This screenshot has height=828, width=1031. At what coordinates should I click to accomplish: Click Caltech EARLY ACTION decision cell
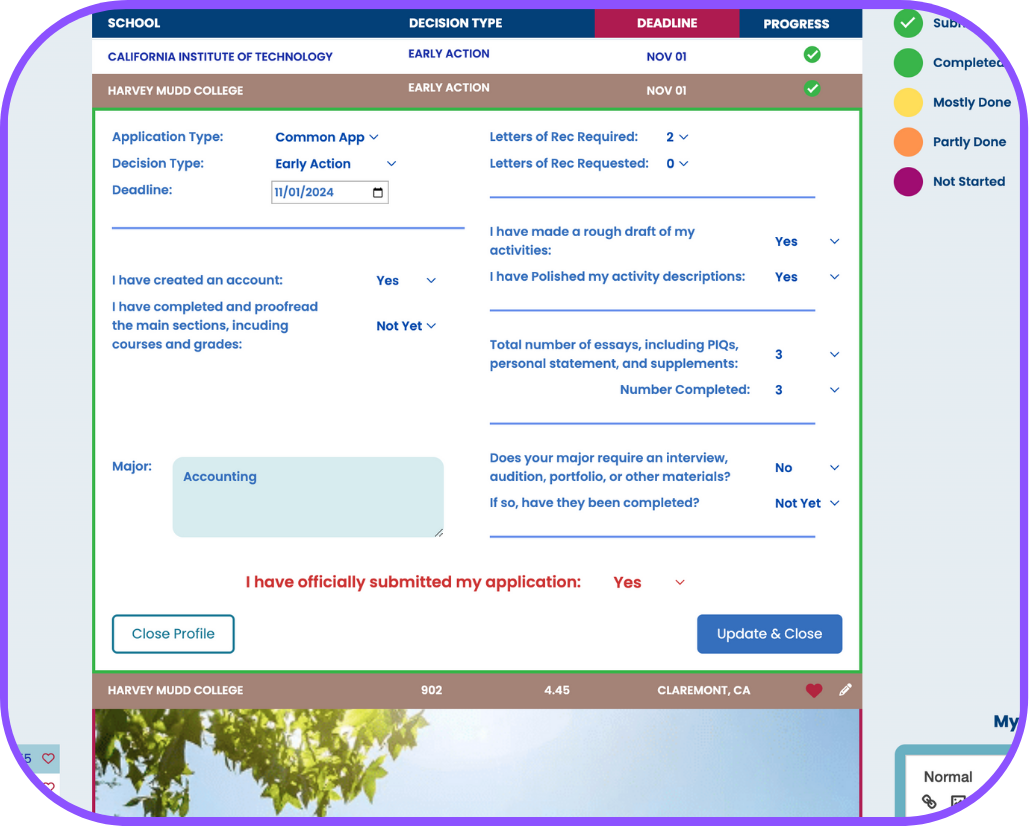coord(448,54)
